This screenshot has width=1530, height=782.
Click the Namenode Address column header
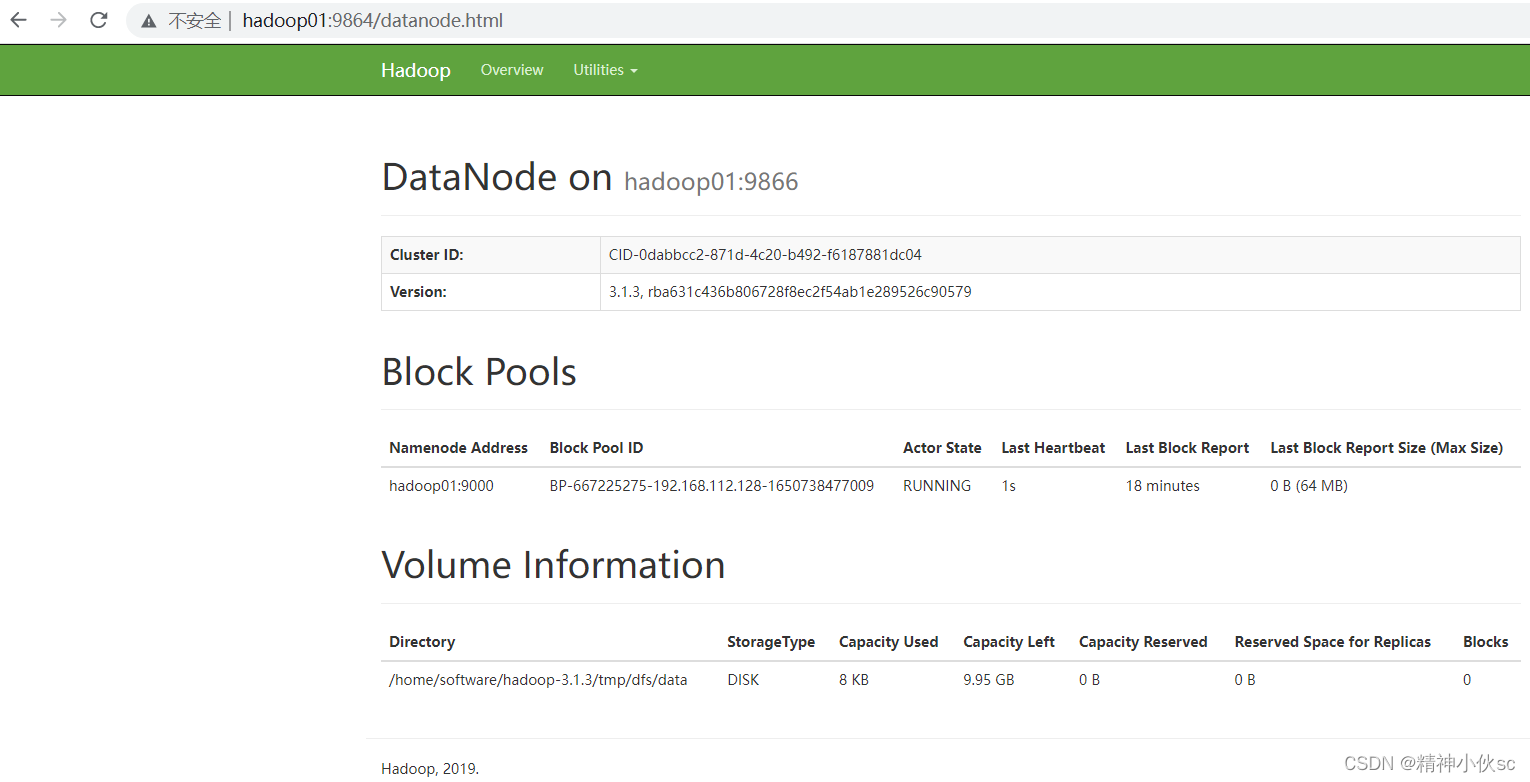click(x=458, y=448)
